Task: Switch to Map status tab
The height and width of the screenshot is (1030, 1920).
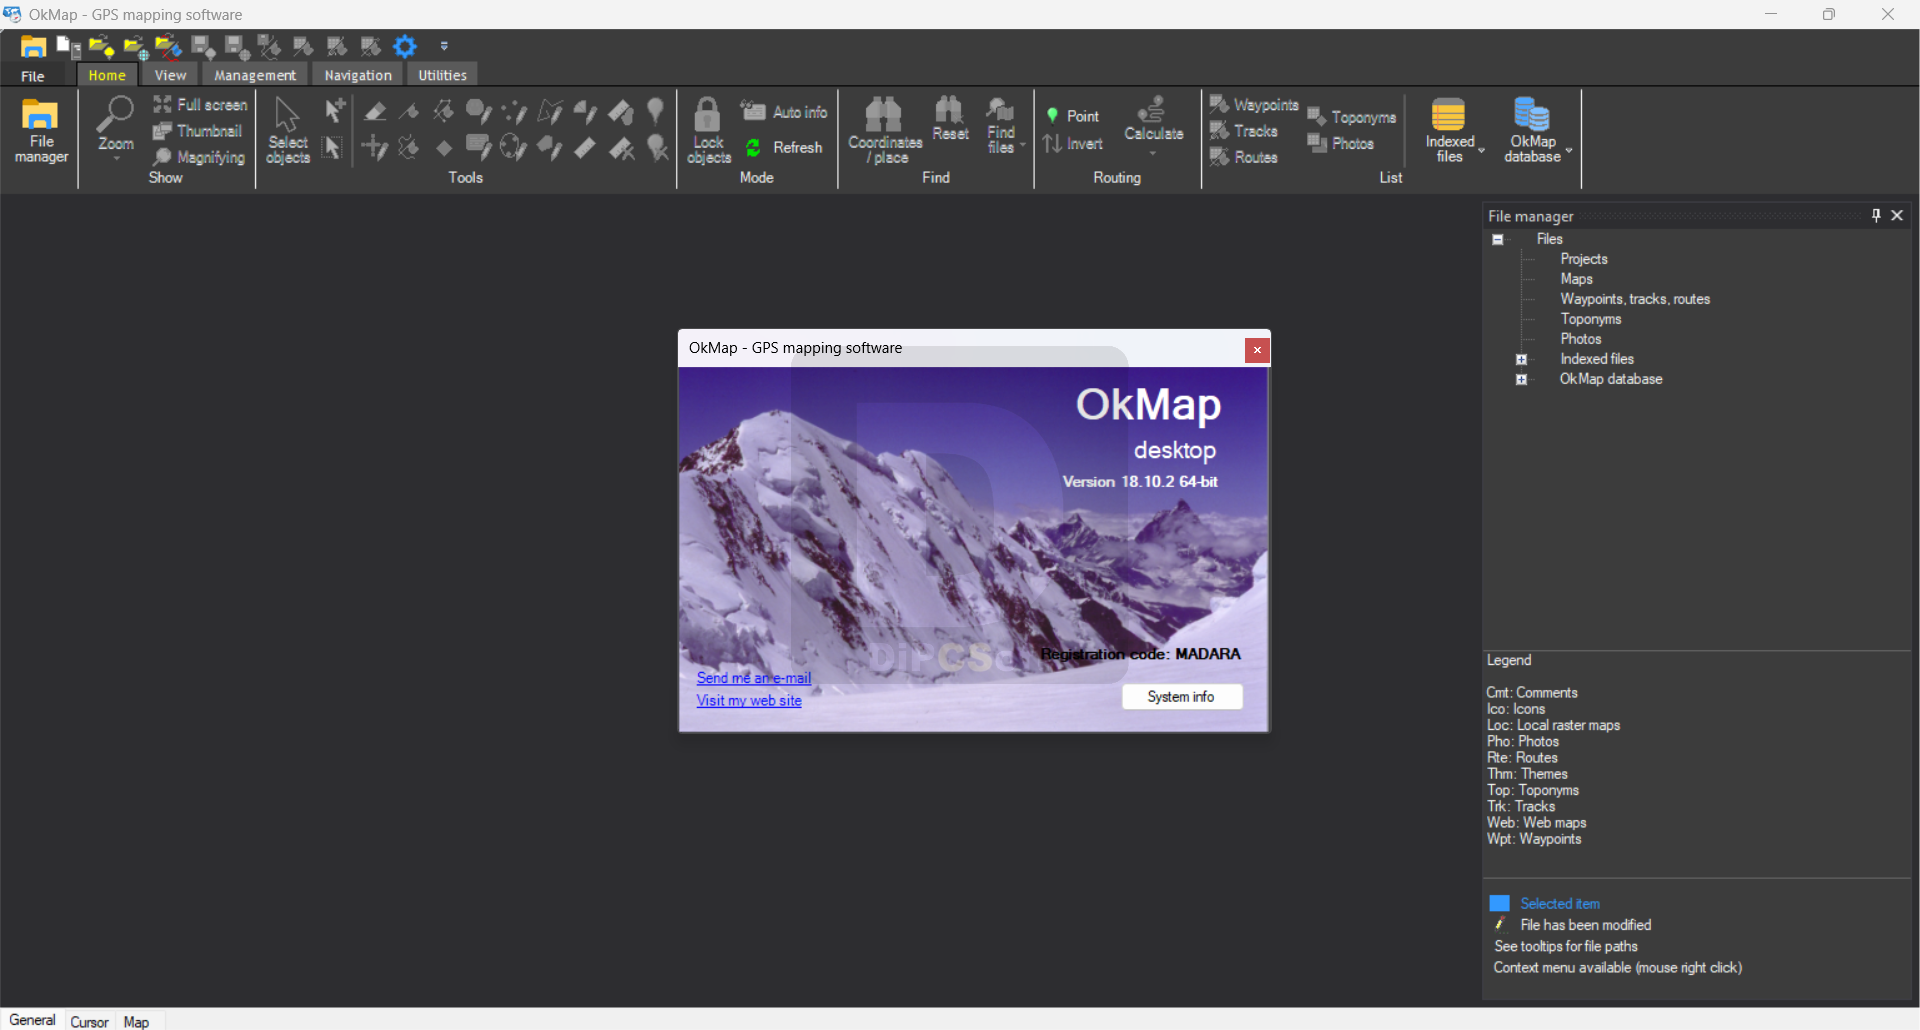Action: pyautogui.click(x=136, y=1022)
